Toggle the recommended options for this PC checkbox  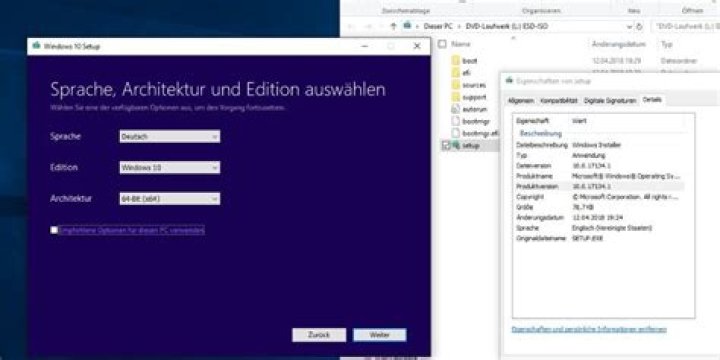pos(54,230)
